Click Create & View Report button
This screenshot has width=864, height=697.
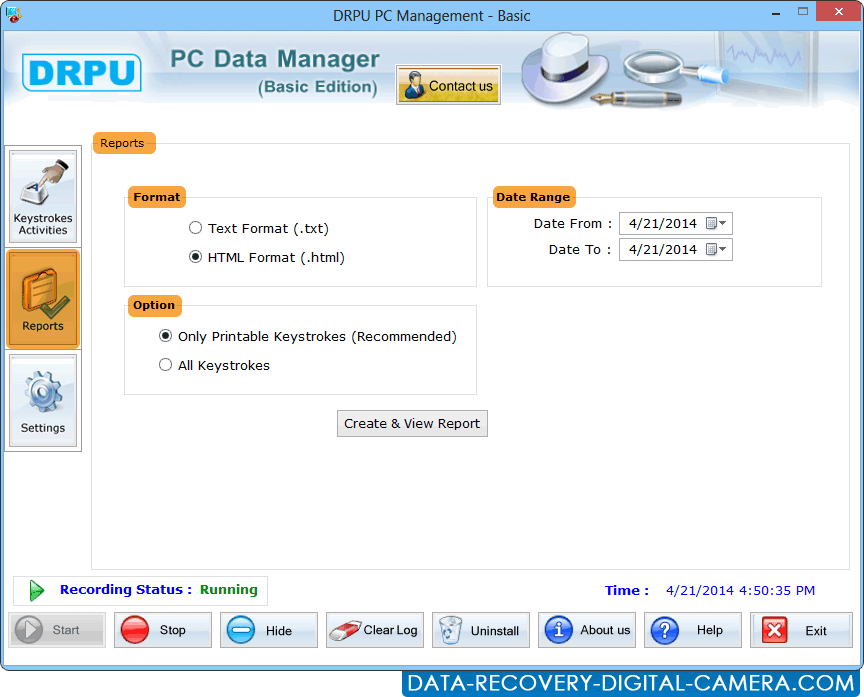[412, 423]
